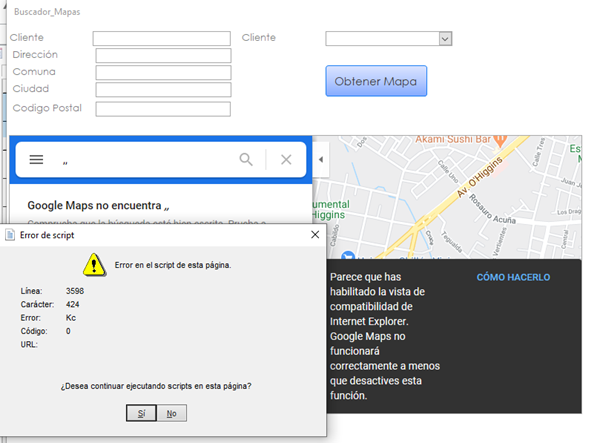Open the Google Maps hamburger menu

pyautogui.click(x=36, y=159)
